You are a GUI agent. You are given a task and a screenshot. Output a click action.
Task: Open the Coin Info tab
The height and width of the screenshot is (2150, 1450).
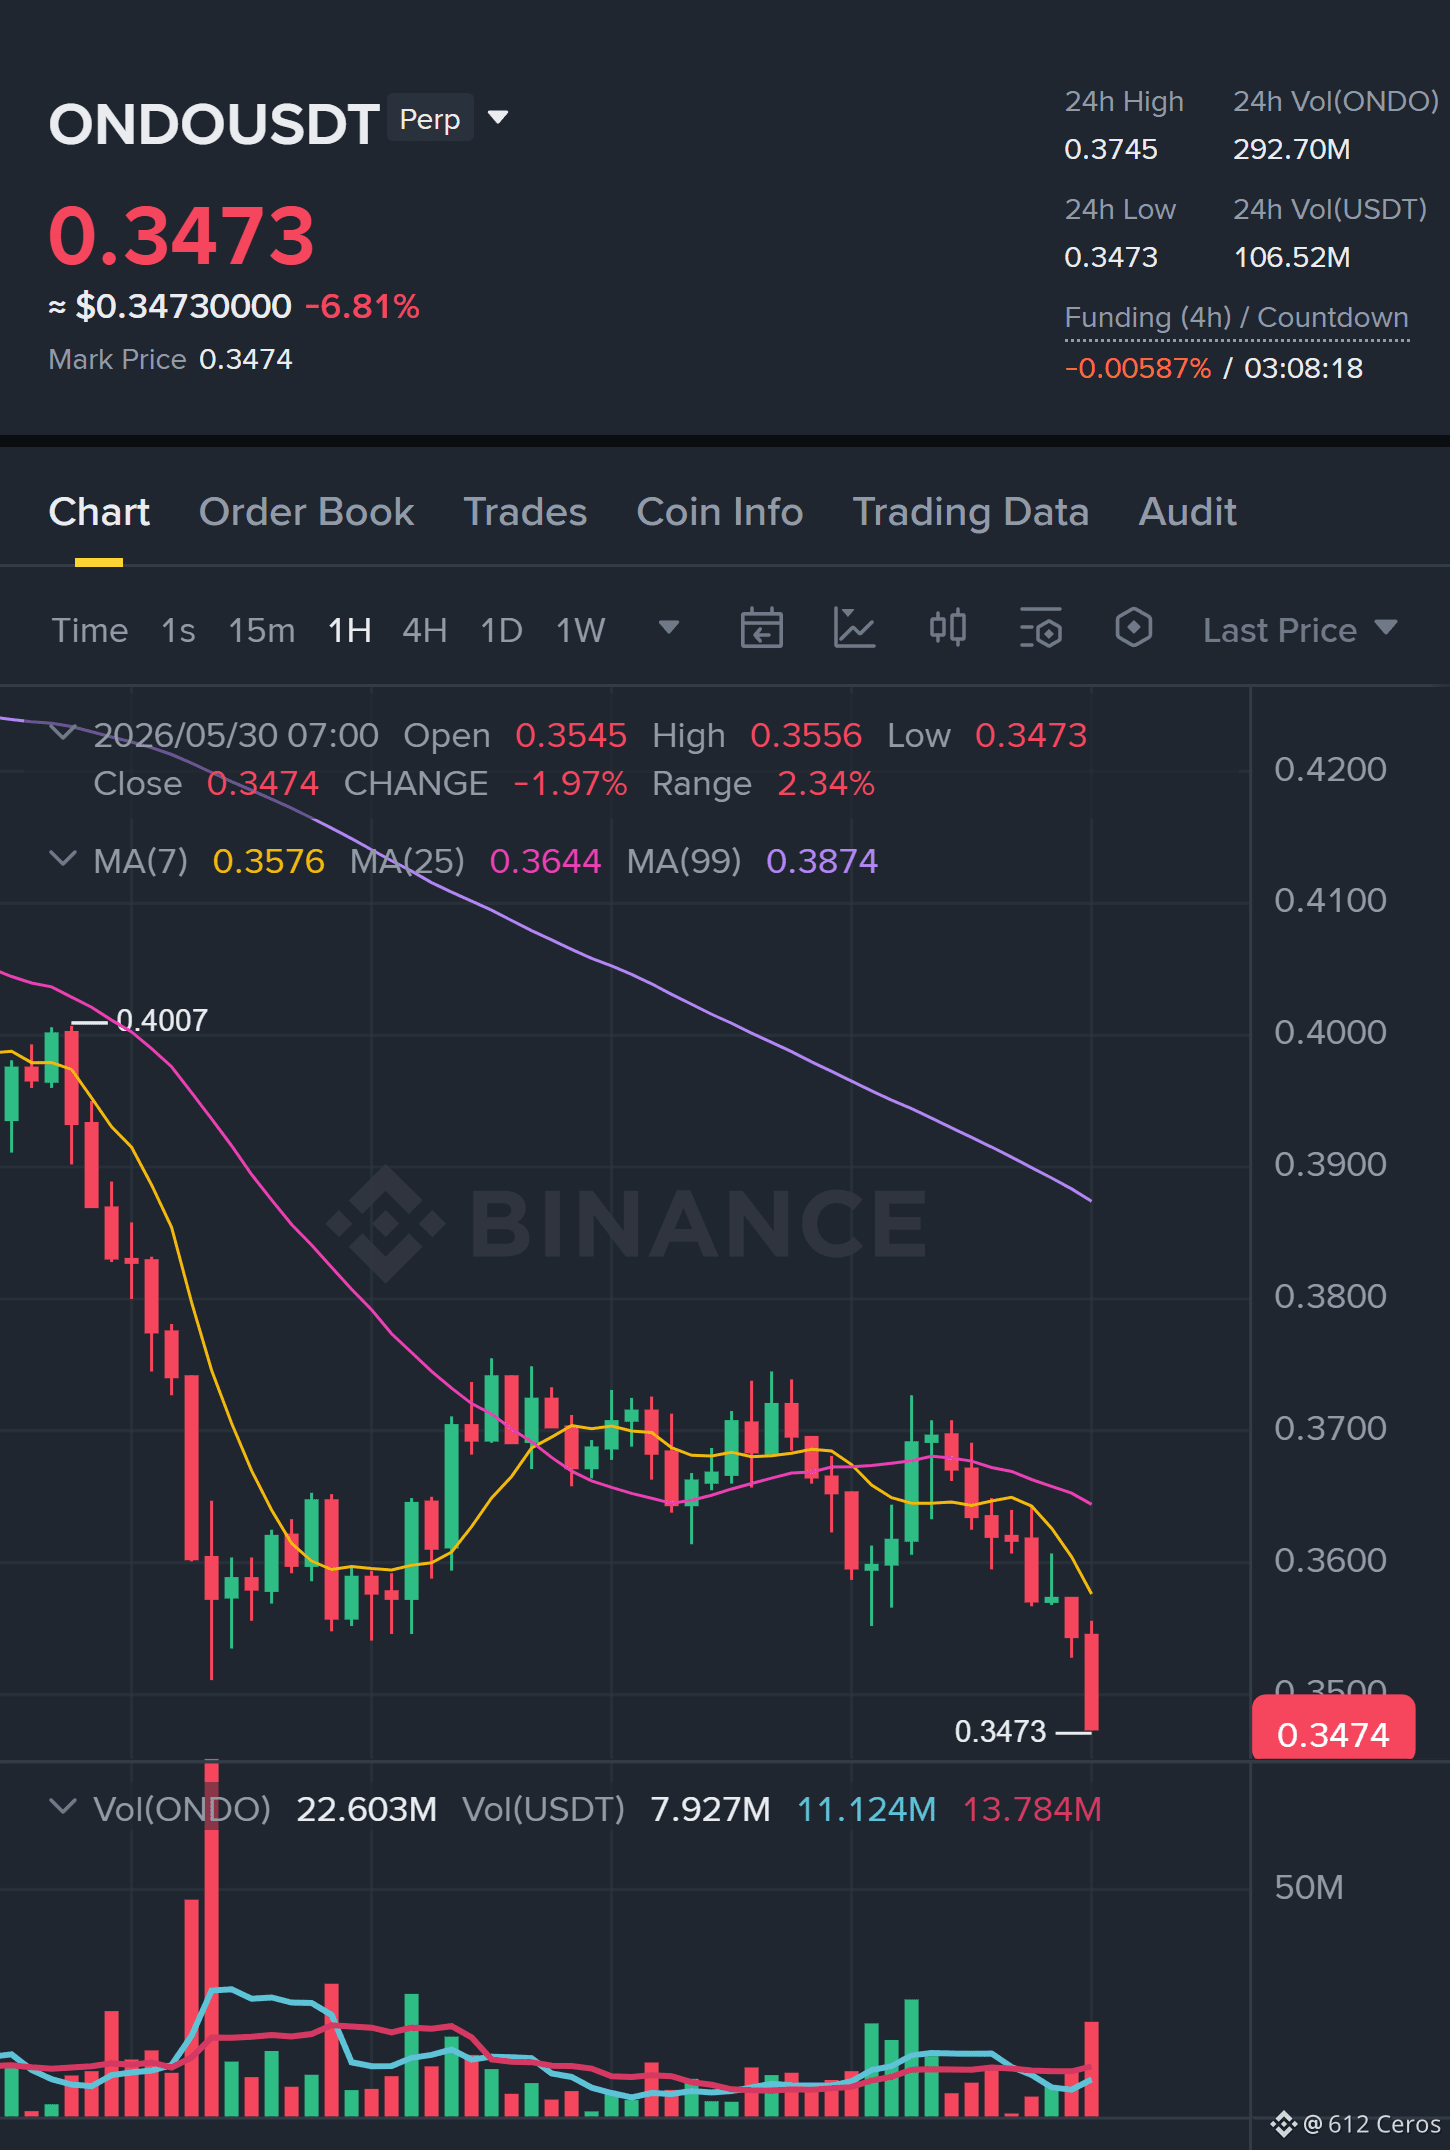719,512
